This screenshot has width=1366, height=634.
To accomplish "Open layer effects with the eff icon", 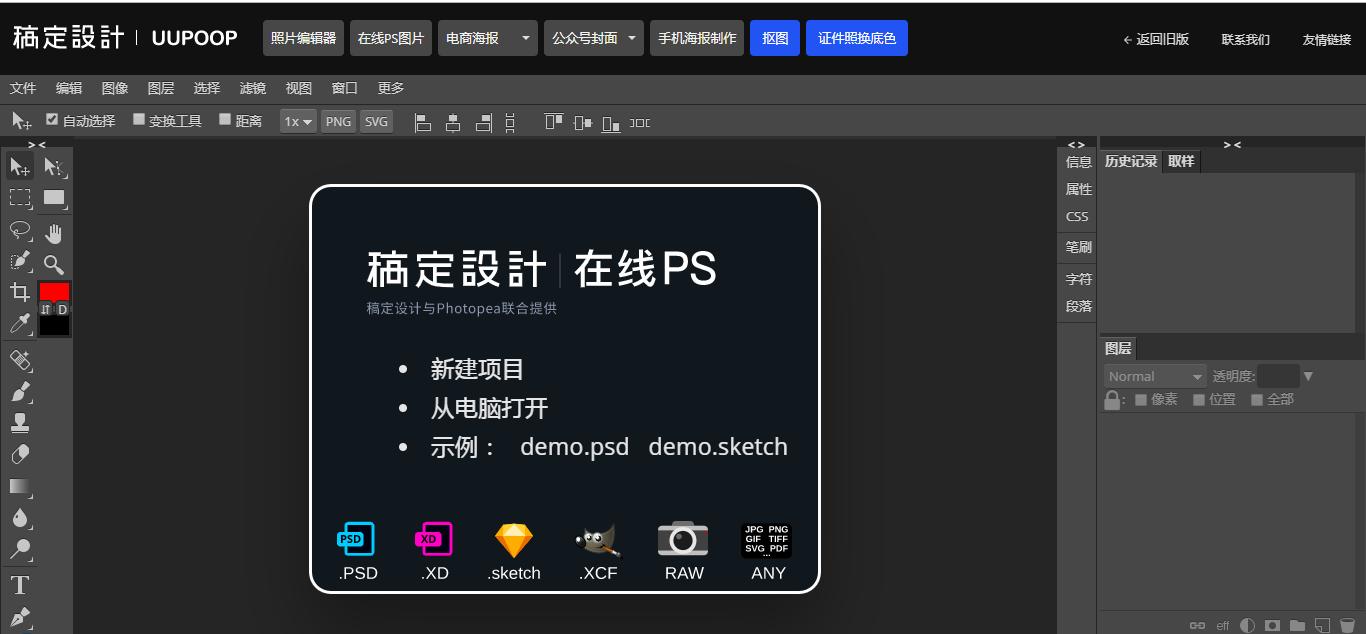I will point(1221,624).
